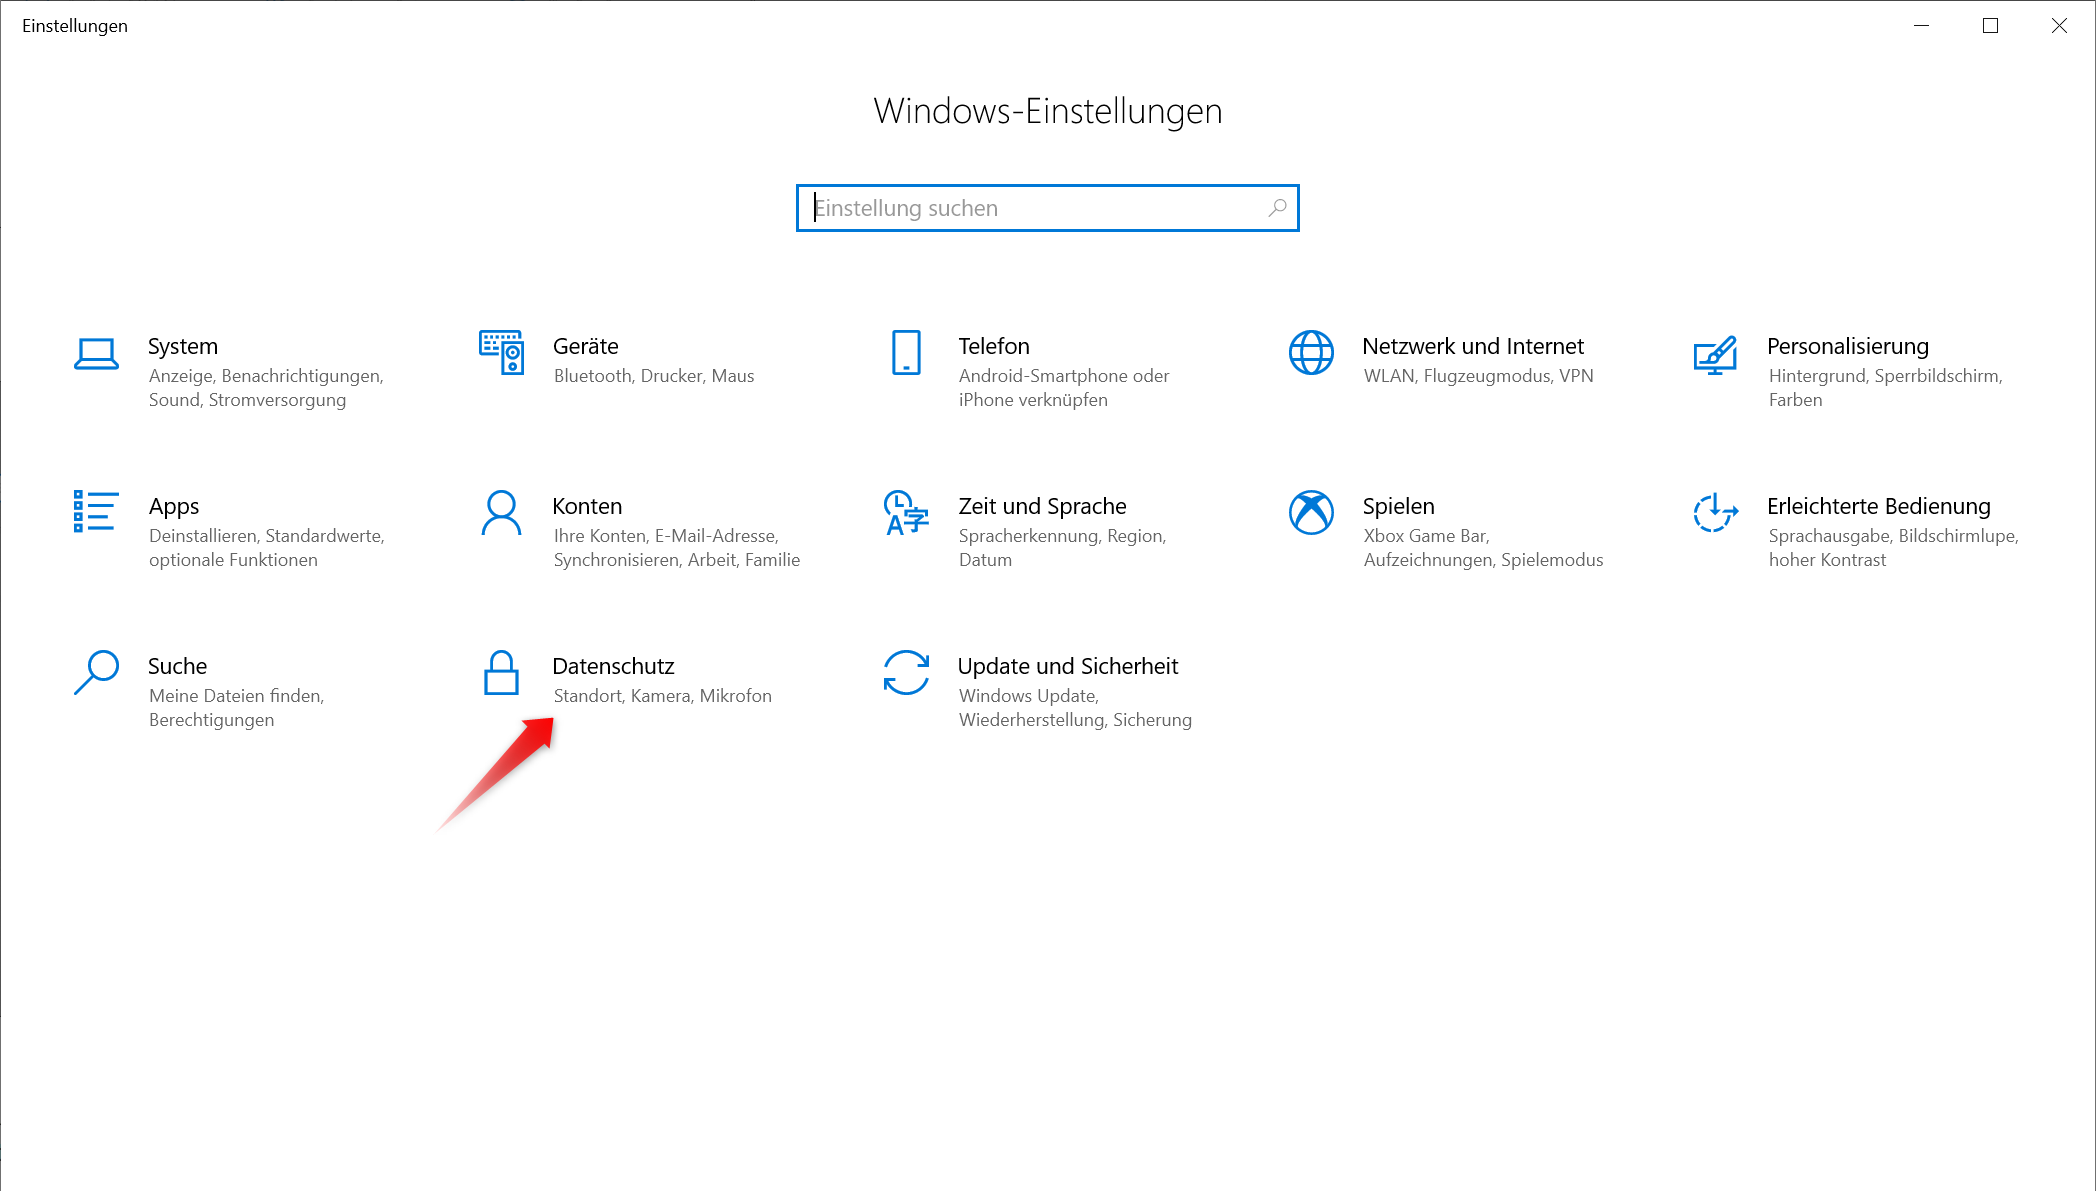Close the Einstellungen window
The height and width of the screenshot is (1191, 2096).
tap(2059, 26)
